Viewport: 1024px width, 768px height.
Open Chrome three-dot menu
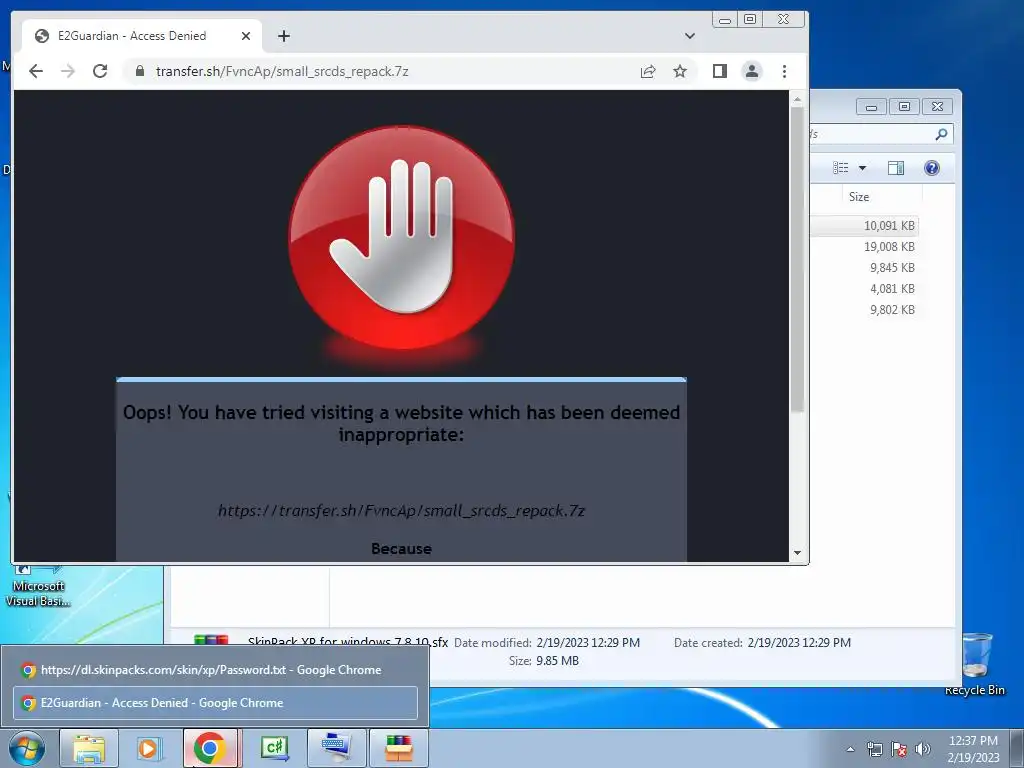pyautogui.click(x=784, y=71)
